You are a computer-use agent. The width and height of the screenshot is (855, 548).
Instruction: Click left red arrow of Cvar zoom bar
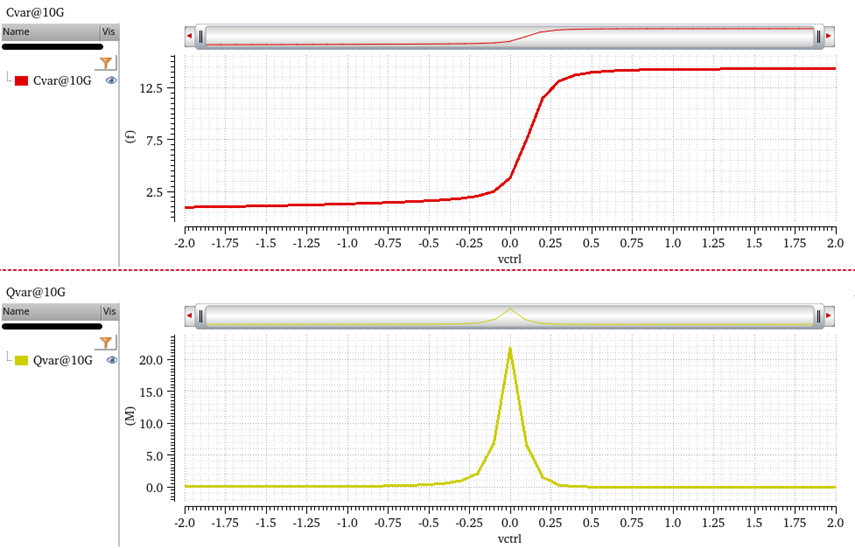click(x=189, y=37)
